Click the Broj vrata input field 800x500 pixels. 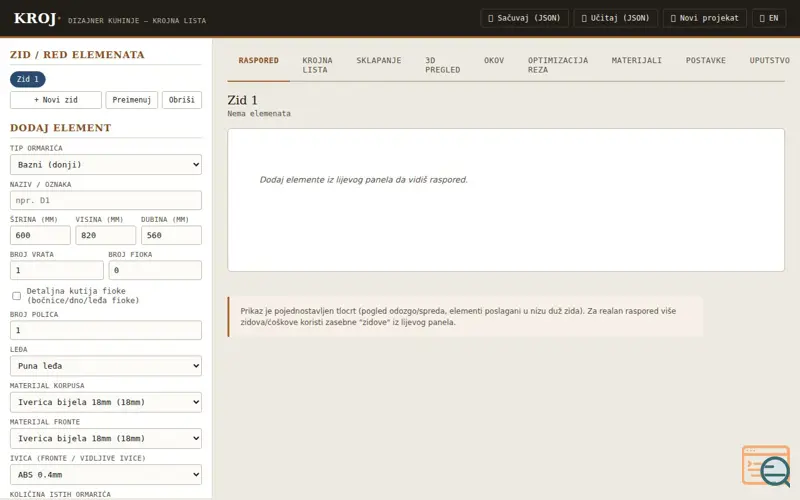[57, 270]
